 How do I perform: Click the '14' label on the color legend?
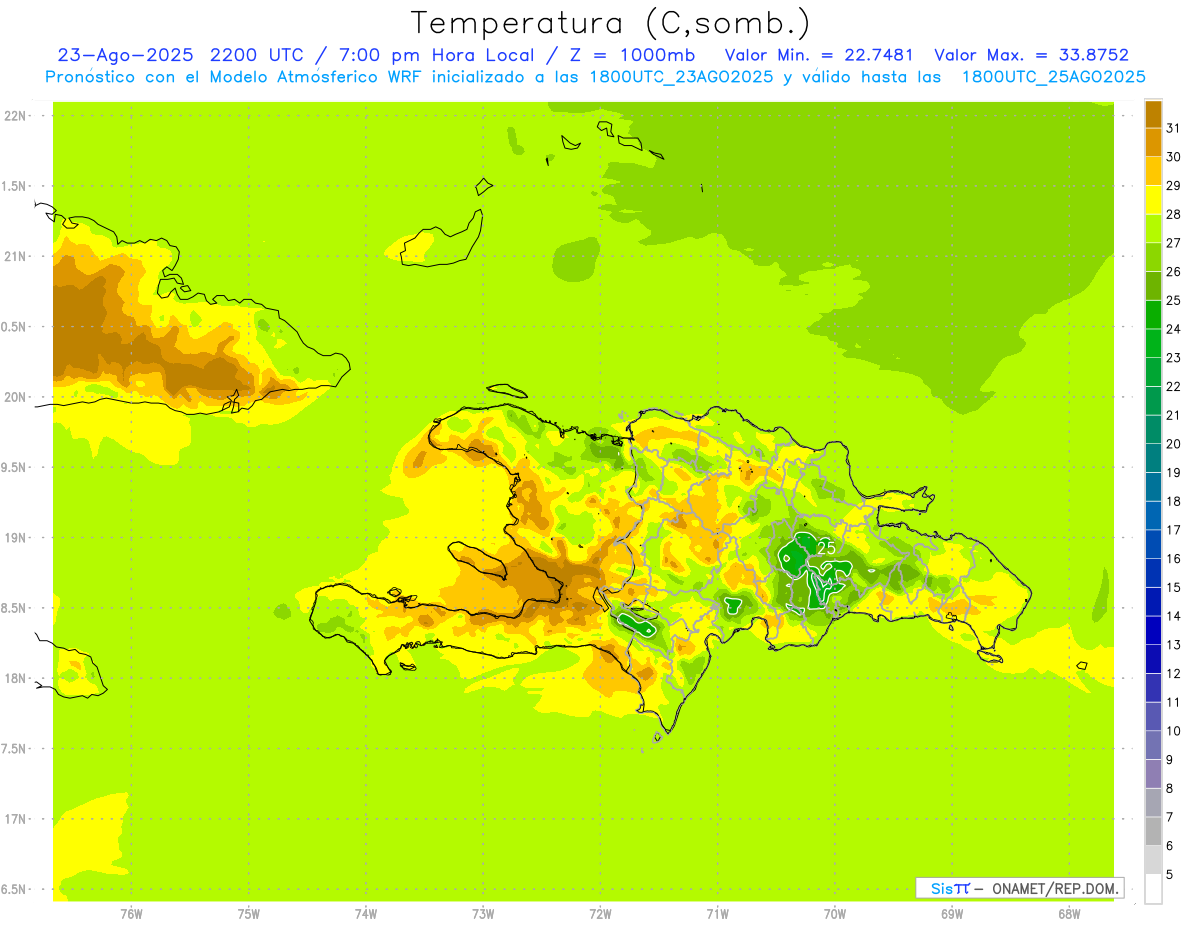pos(1174,616)
